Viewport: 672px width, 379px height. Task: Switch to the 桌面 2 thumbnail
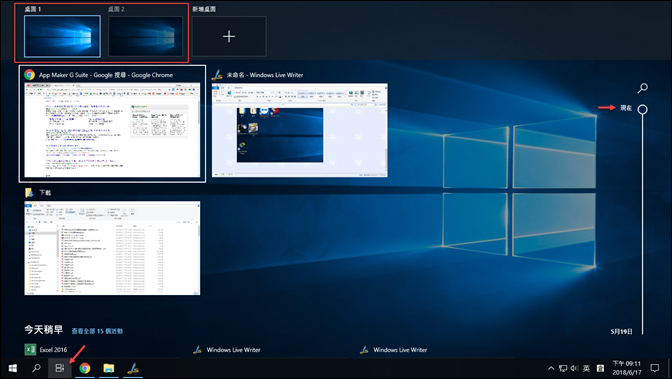pos(145,36)
